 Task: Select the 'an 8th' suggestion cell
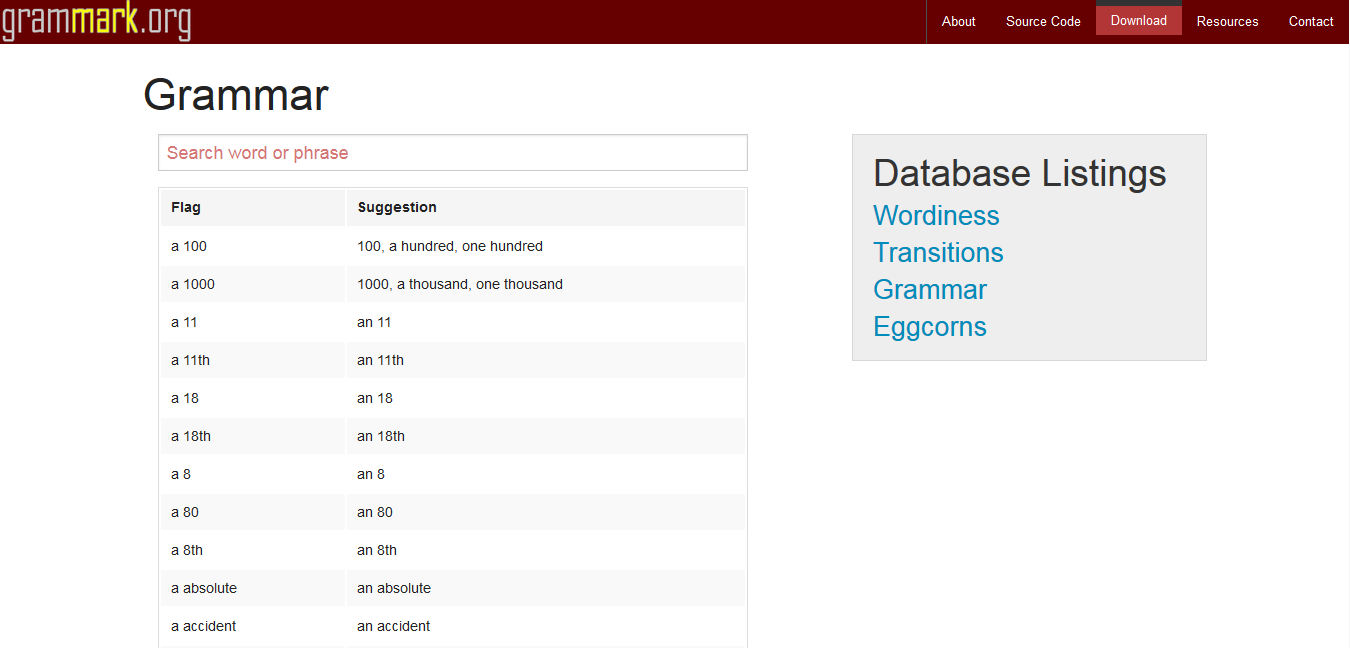click(546, 550)
